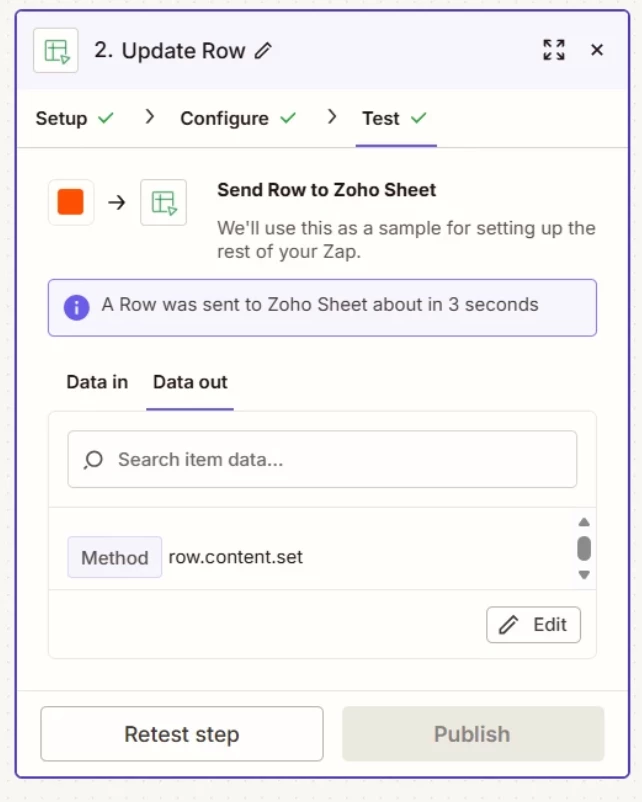Click the info icon in the notification banner
The width and height of the screenshot is (642, 802).
point(76,307)
